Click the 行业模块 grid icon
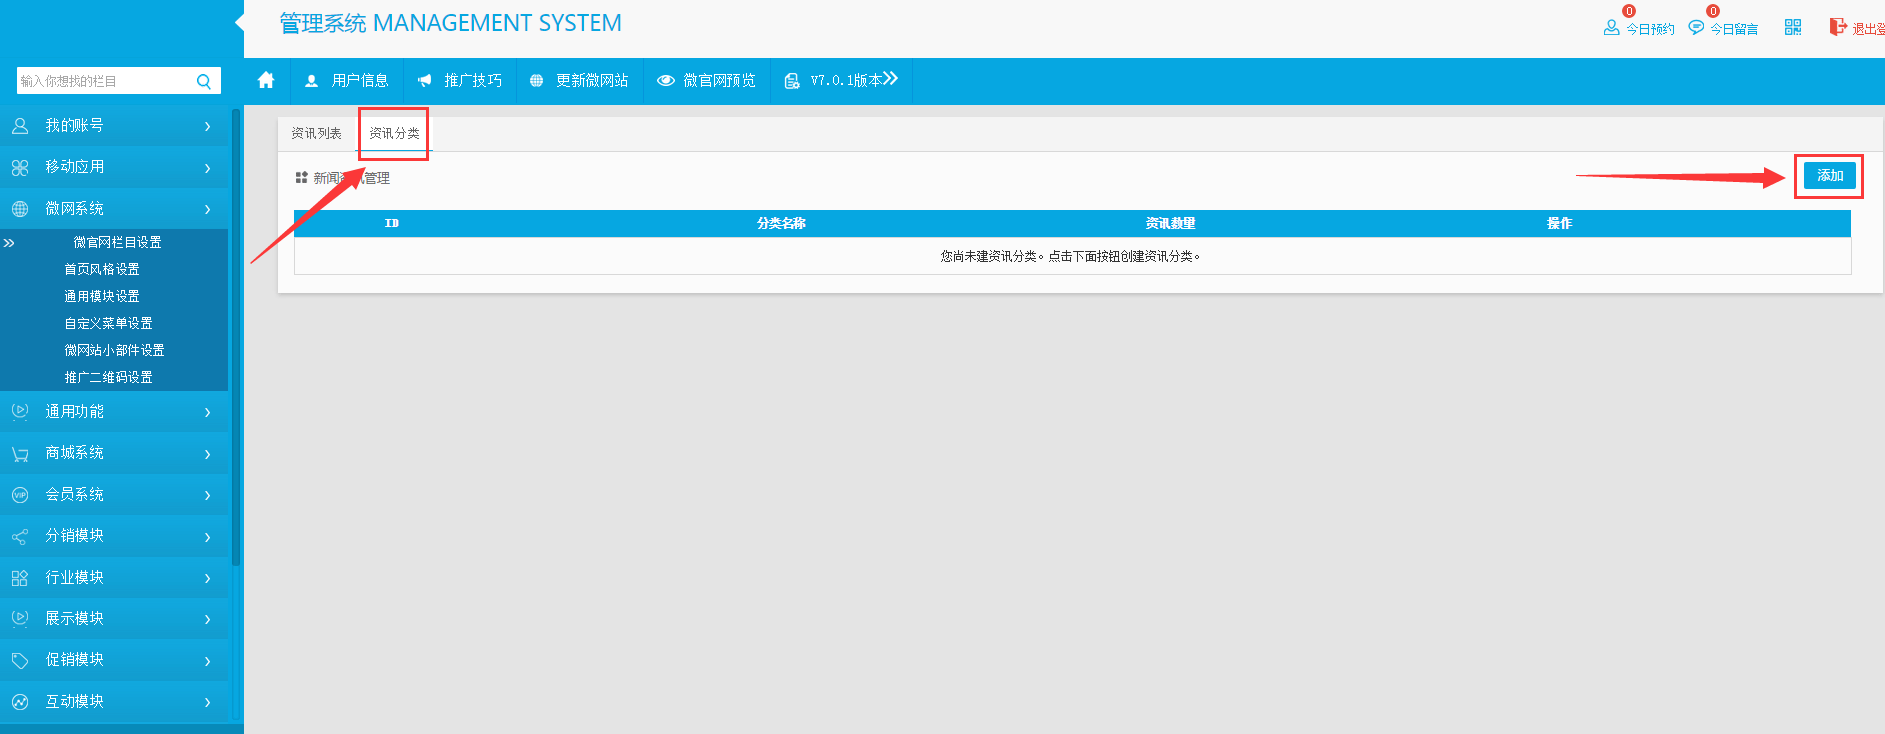Viewport: 1885px width, 734px height. tap(20, 578)
